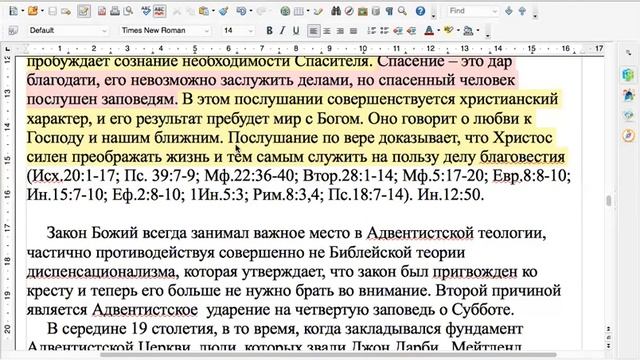
Task: Open the Zoom dialog magnifier icon
Action: click(x=402, y=11)
